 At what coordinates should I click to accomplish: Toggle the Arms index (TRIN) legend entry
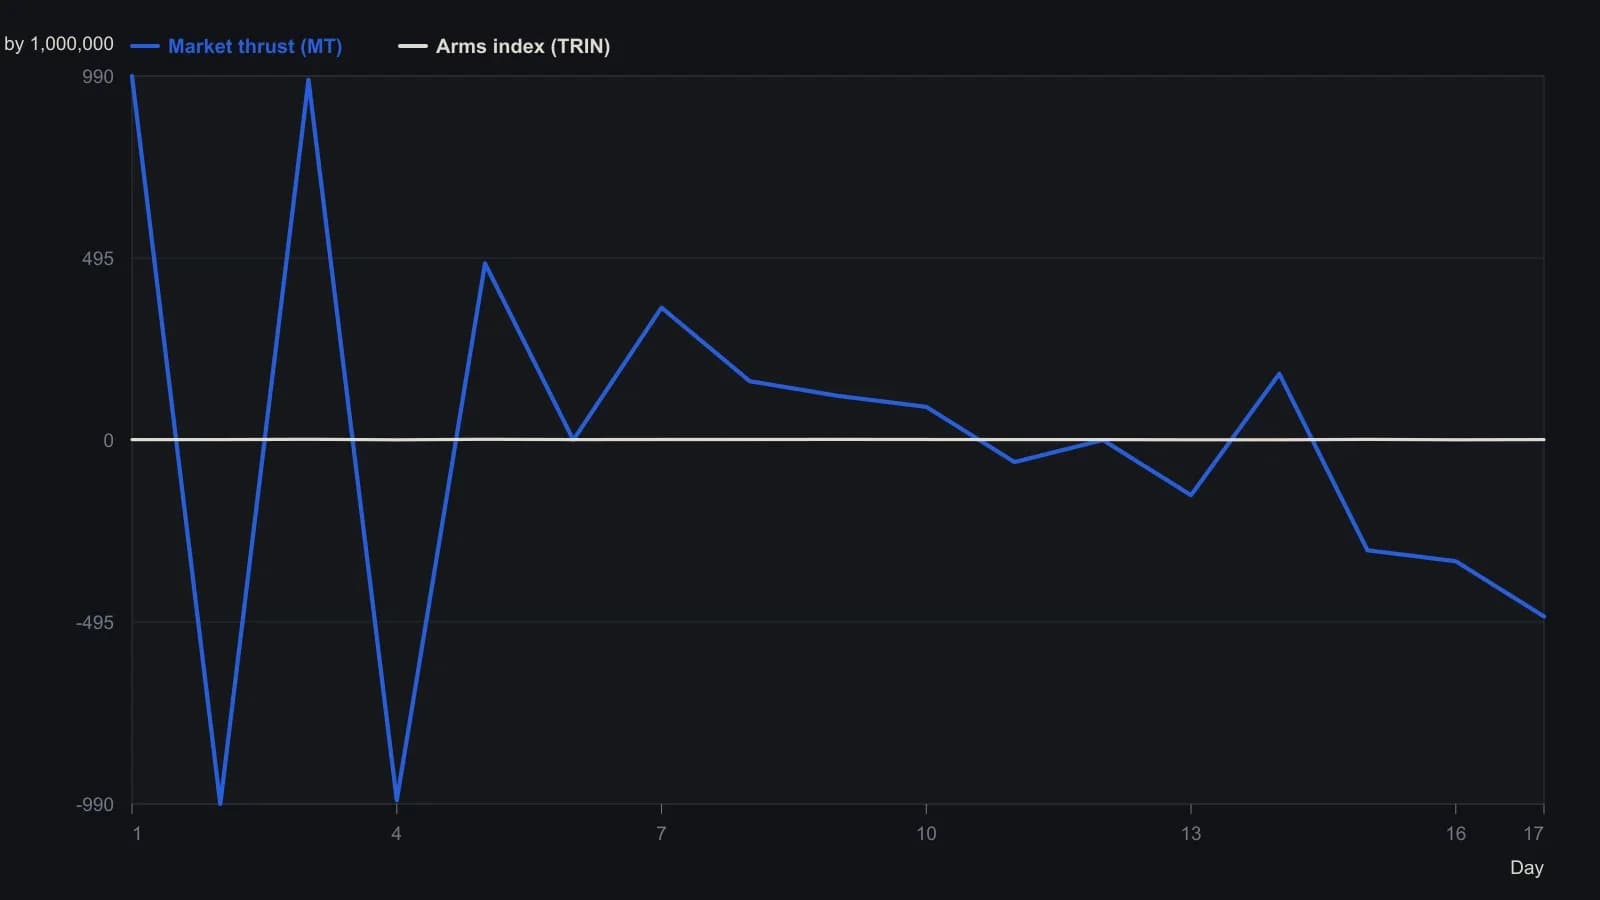[504, 46]
